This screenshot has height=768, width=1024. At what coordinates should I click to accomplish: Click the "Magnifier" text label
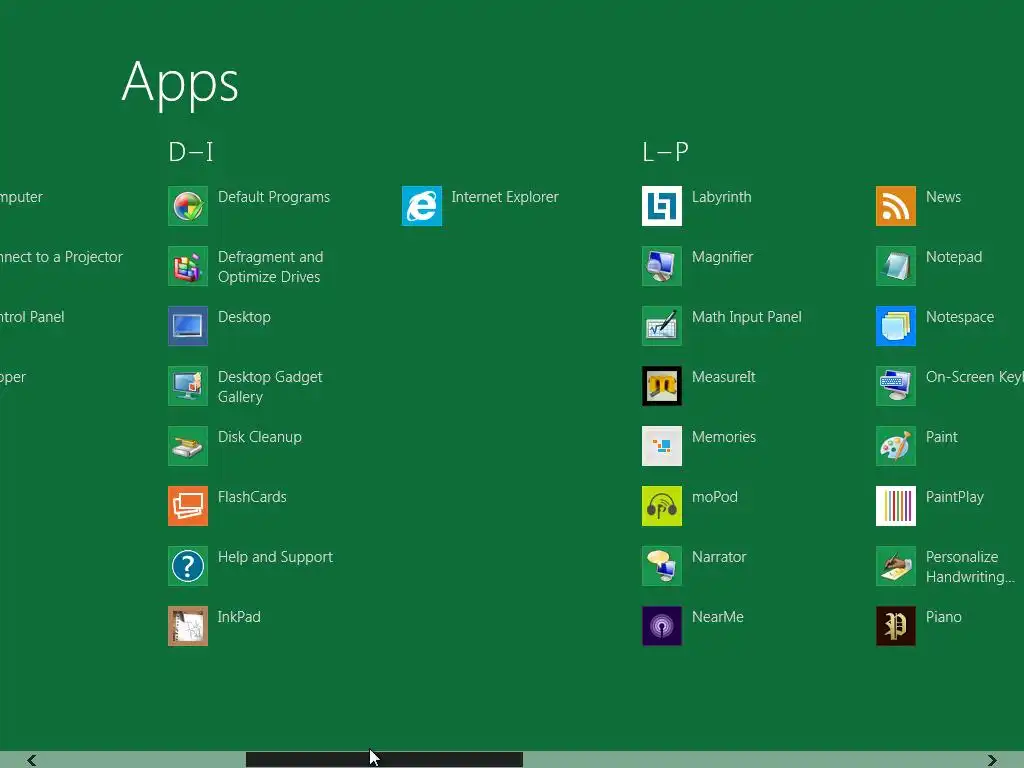(x=722, y=257)
